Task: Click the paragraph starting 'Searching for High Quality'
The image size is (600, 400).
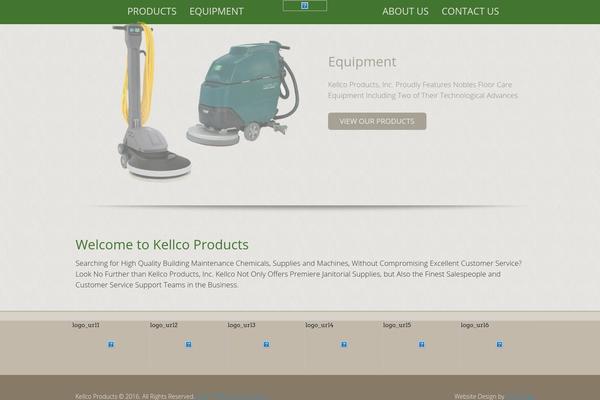Action: tap(298, 274)
